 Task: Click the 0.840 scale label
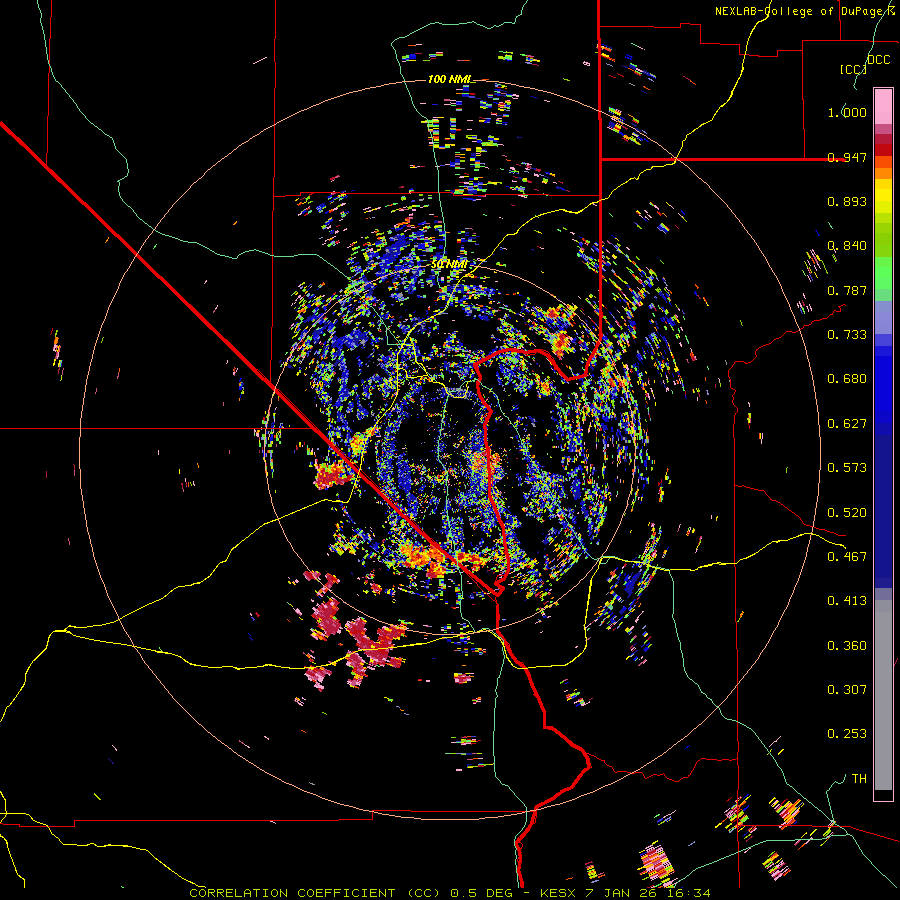[x=847, y=246]
